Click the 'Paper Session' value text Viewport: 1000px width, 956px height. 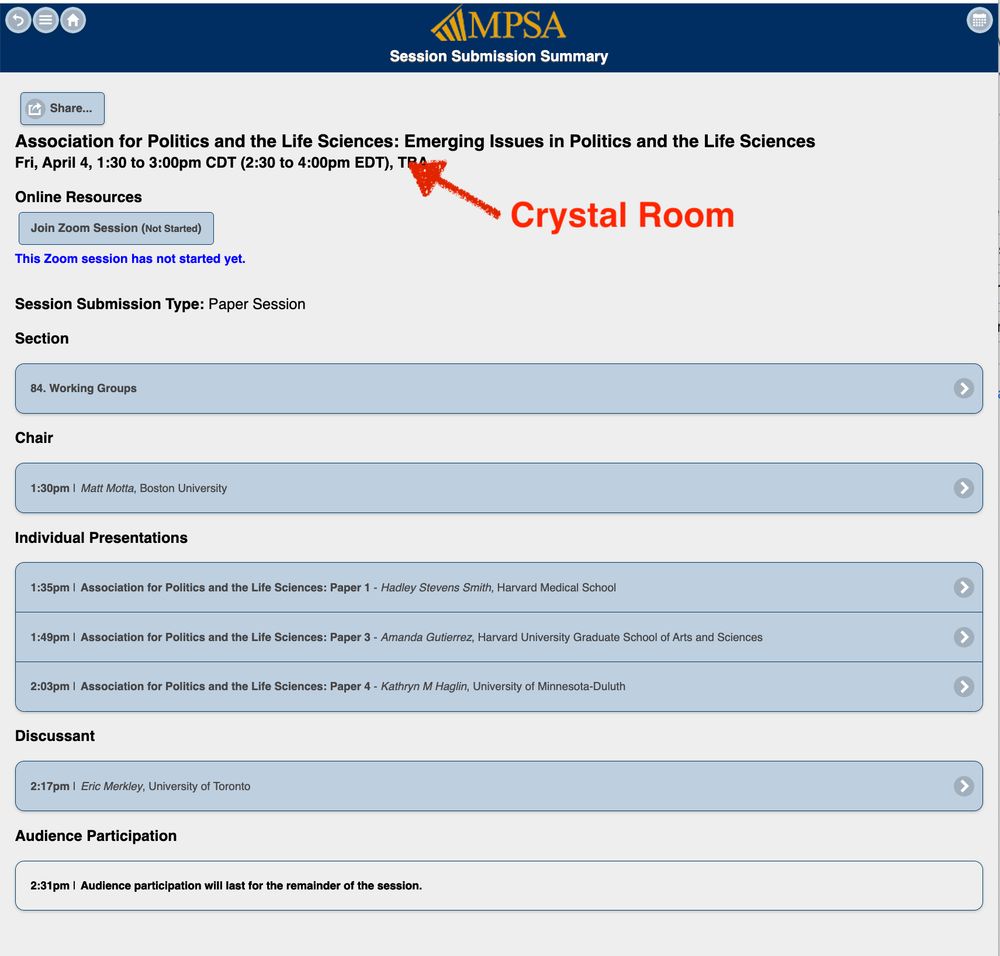(x=257, y=304)
